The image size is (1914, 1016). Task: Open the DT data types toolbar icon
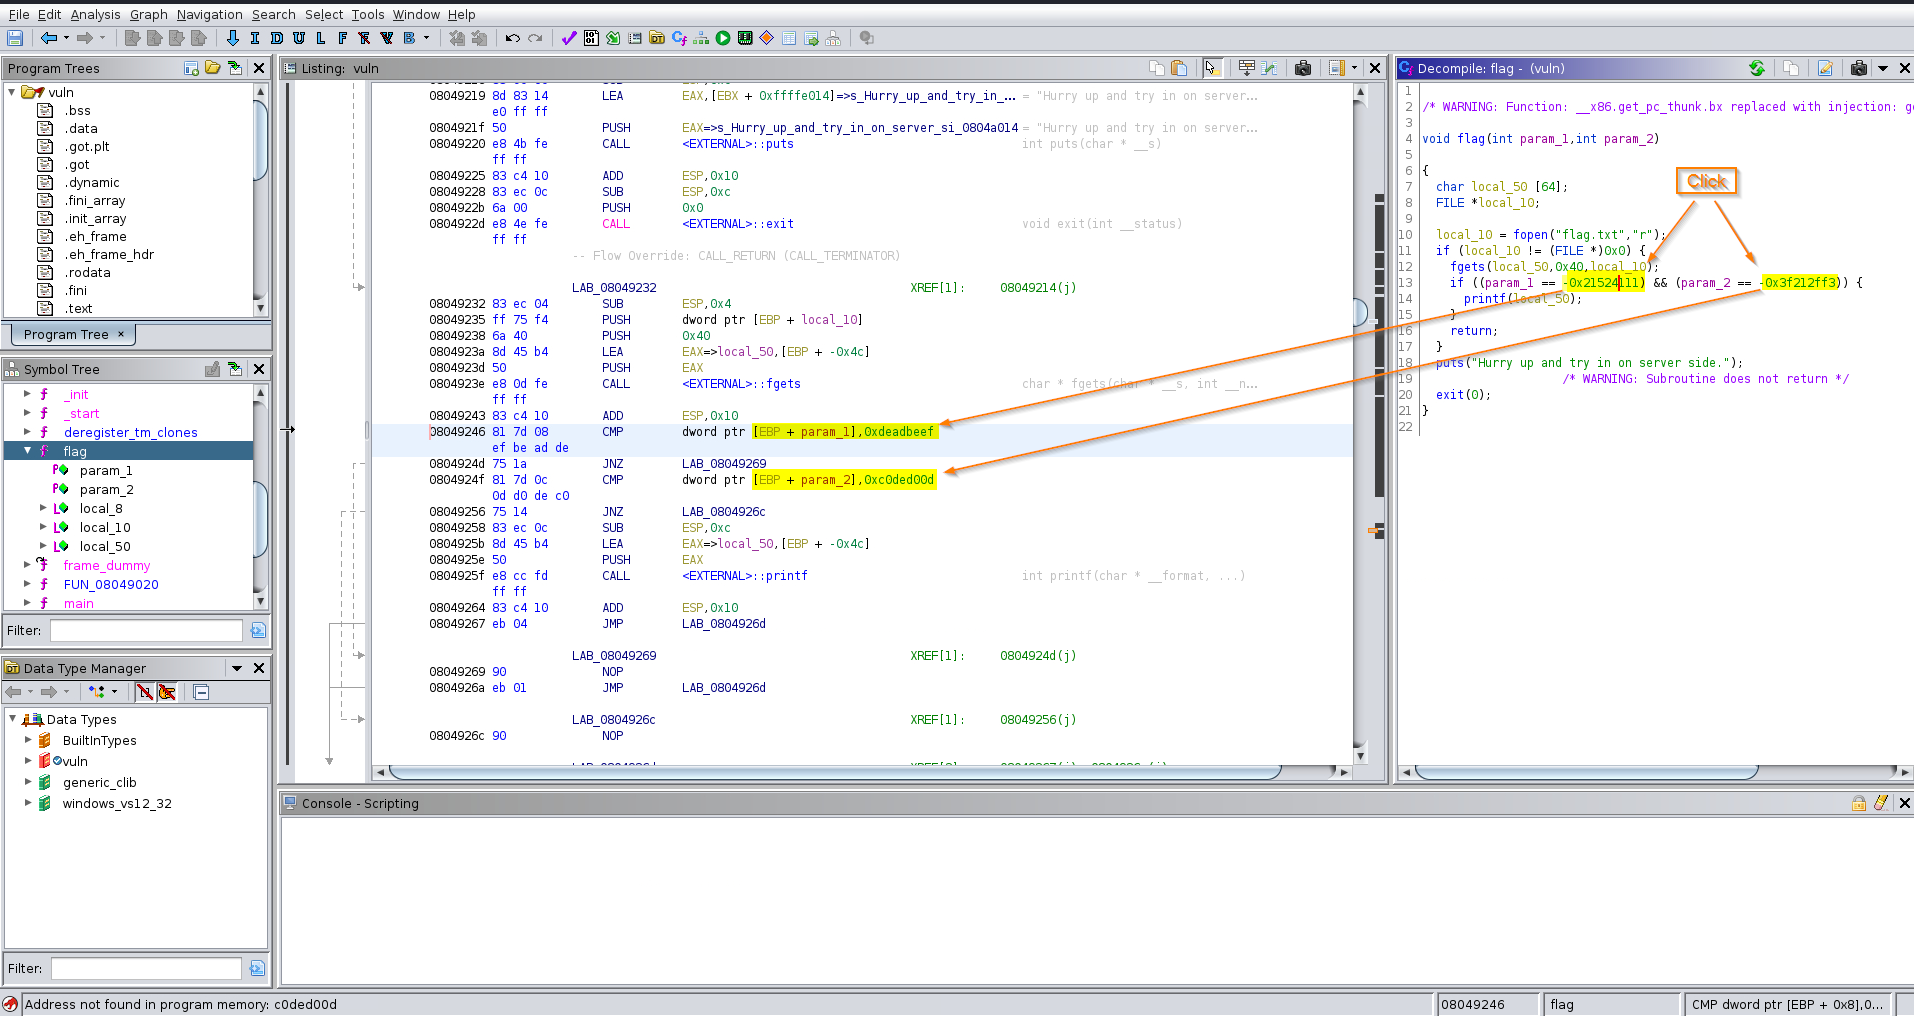click(657, 38)
